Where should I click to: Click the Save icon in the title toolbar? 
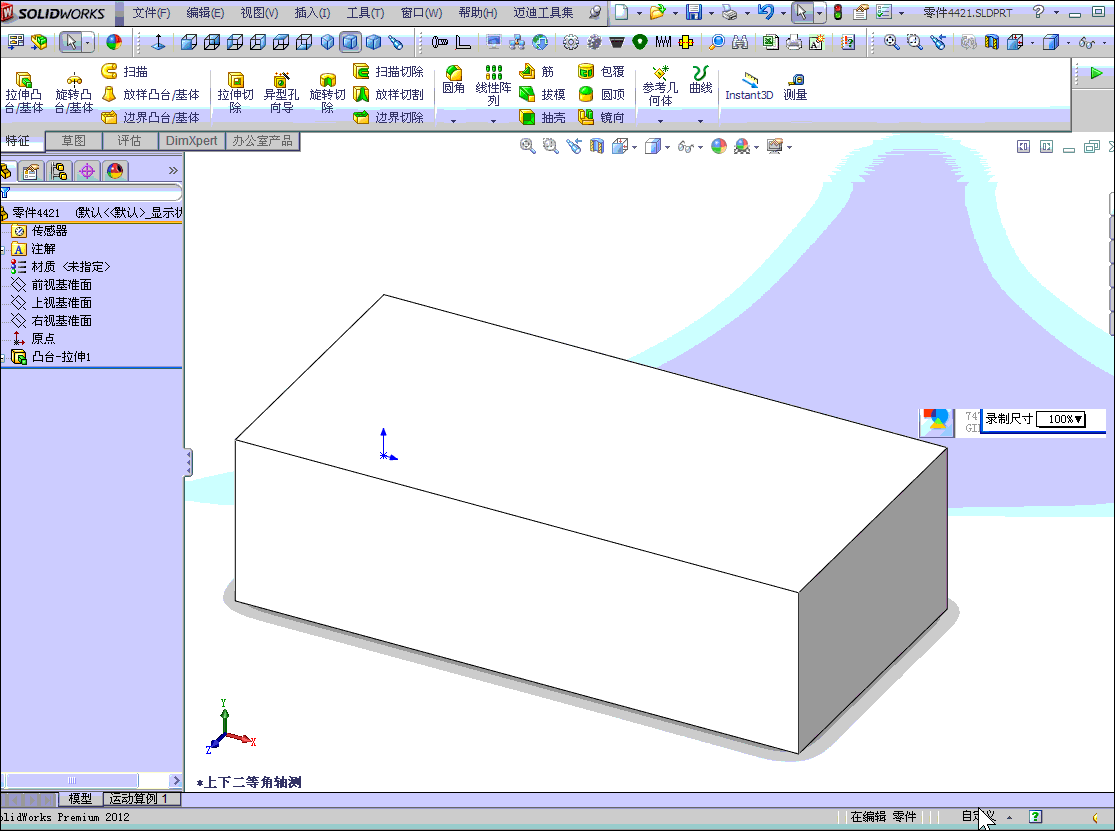tap(693, 12)
